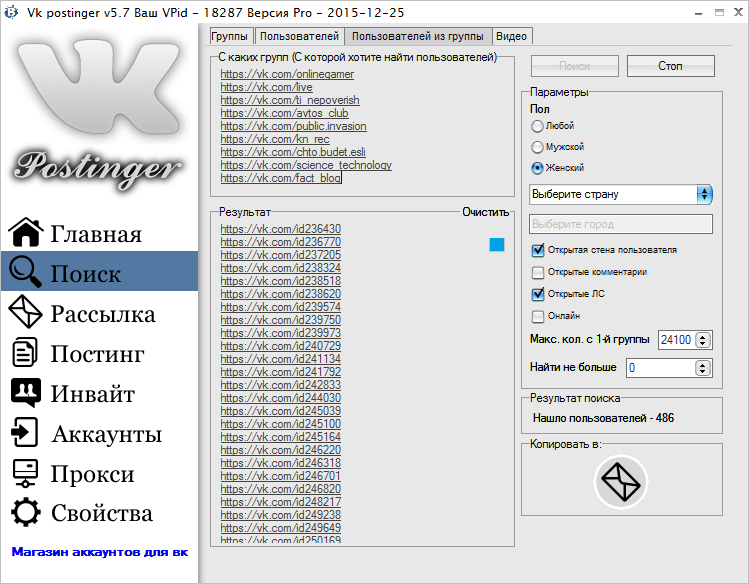Click result https://vk.com/id236430
The image size is (749, 584).
(x=281, y=229)
